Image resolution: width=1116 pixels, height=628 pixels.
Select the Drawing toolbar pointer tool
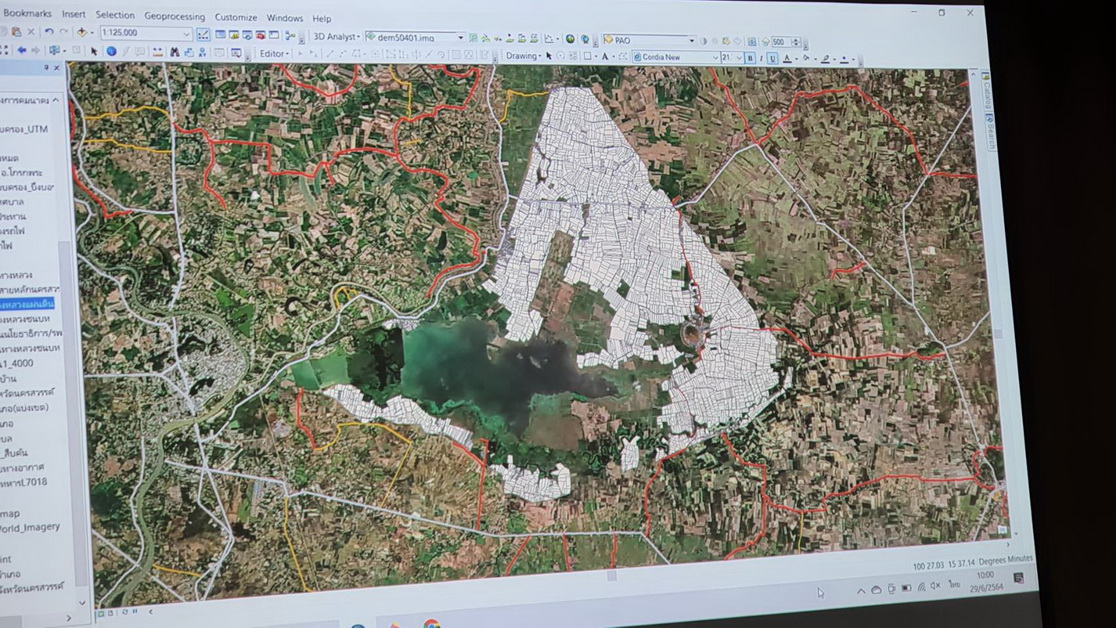(x=549, y=56)
